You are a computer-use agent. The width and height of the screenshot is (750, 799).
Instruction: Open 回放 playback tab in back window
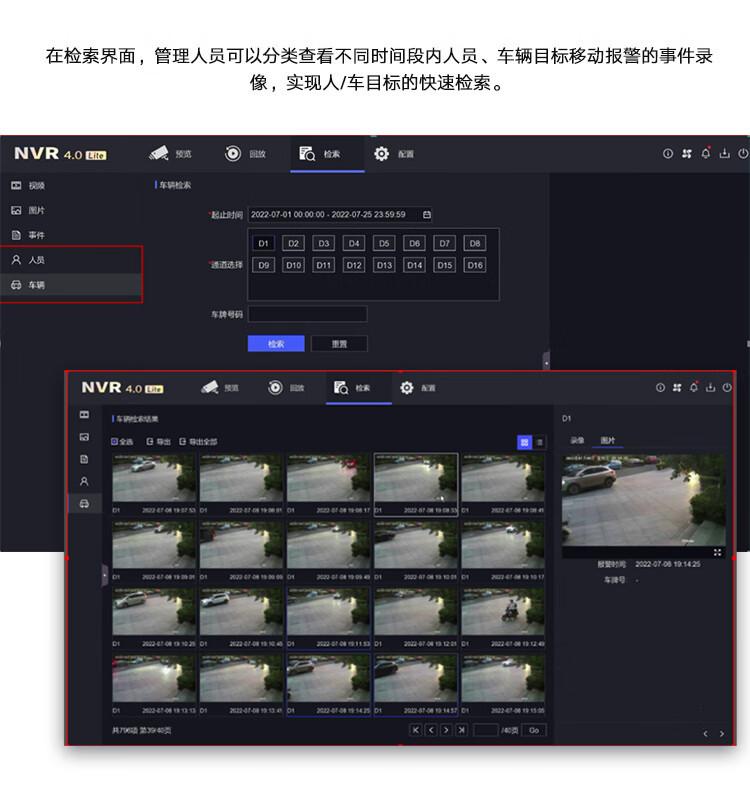(245, 153)
